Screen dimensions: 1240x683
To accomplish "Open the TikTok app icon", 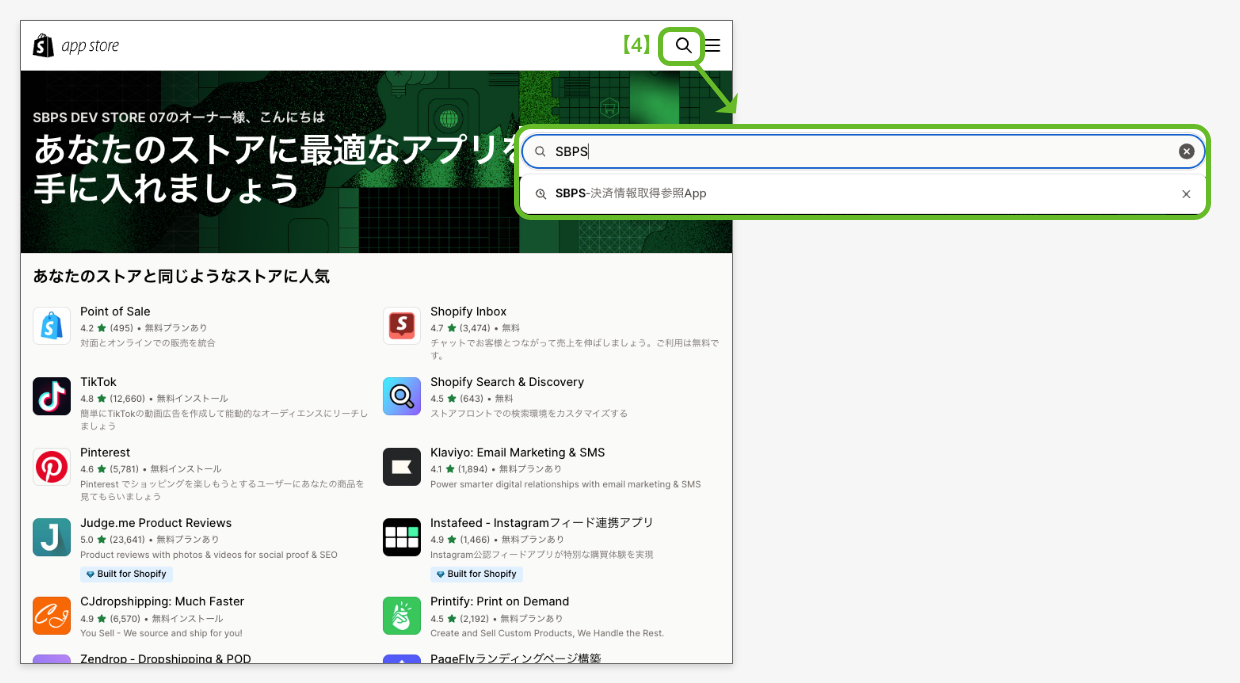I will (52, 396).
